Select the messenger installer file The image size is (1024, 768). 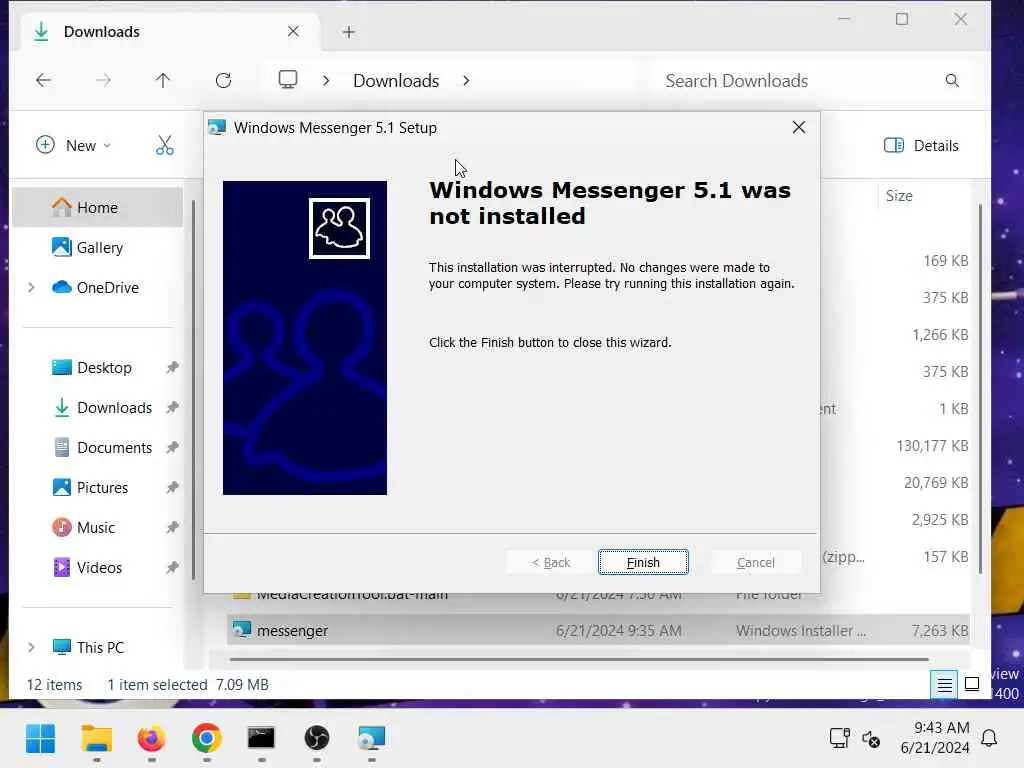tap(598, 630)
